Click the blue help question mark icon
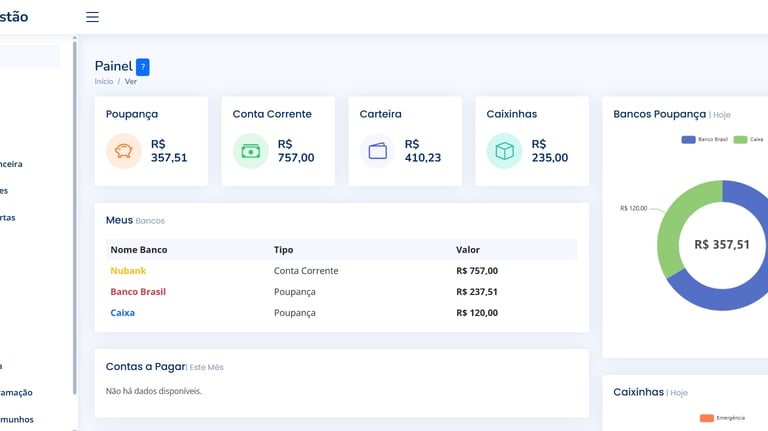Image resolution: width=768 pixels, height=431 pixels. [142, 67]
